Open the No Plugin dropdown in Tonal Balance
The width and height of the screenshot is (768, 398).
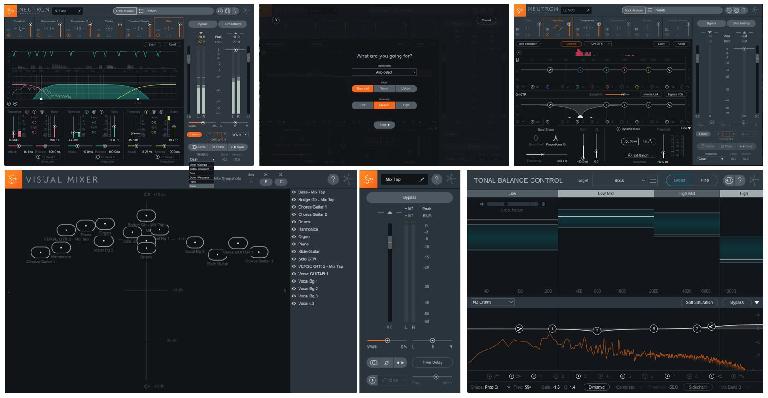point(492,303)
